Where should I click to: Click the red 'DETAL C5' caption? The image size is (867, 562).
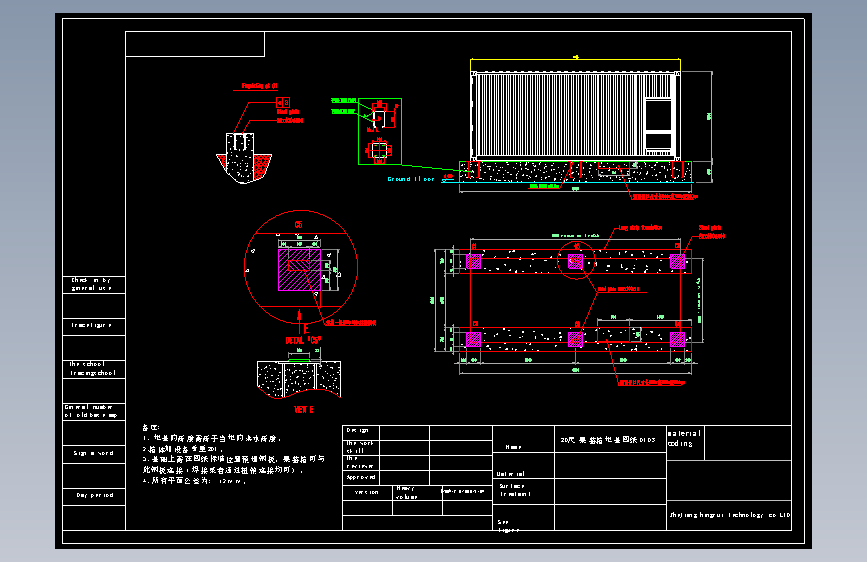pos(303,340)
